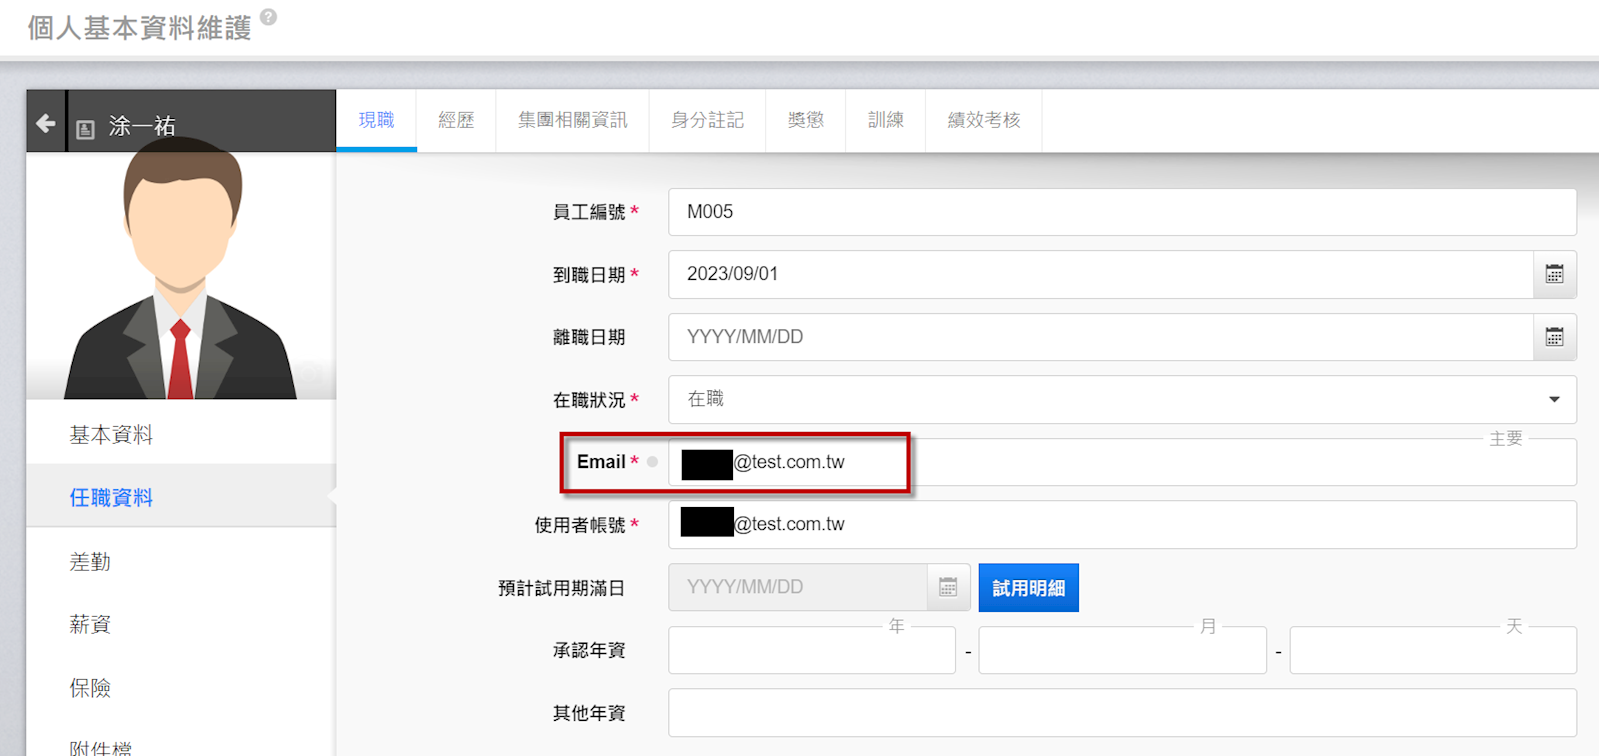Click the gray dot beside Email label
1599x756 pixels.
tap(652, 462)
